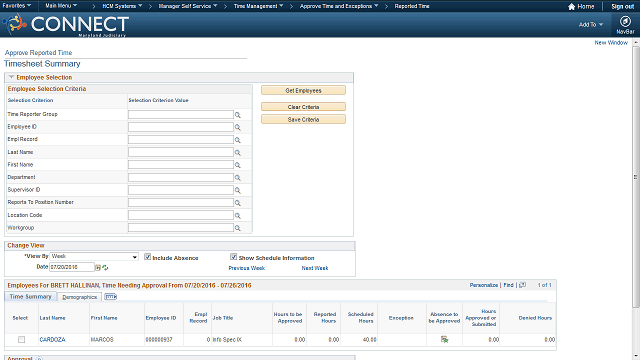Screen dimensions: 640x360
Task: Expand Manager Self Service breadcrumb menu
Action: (188, 6)
